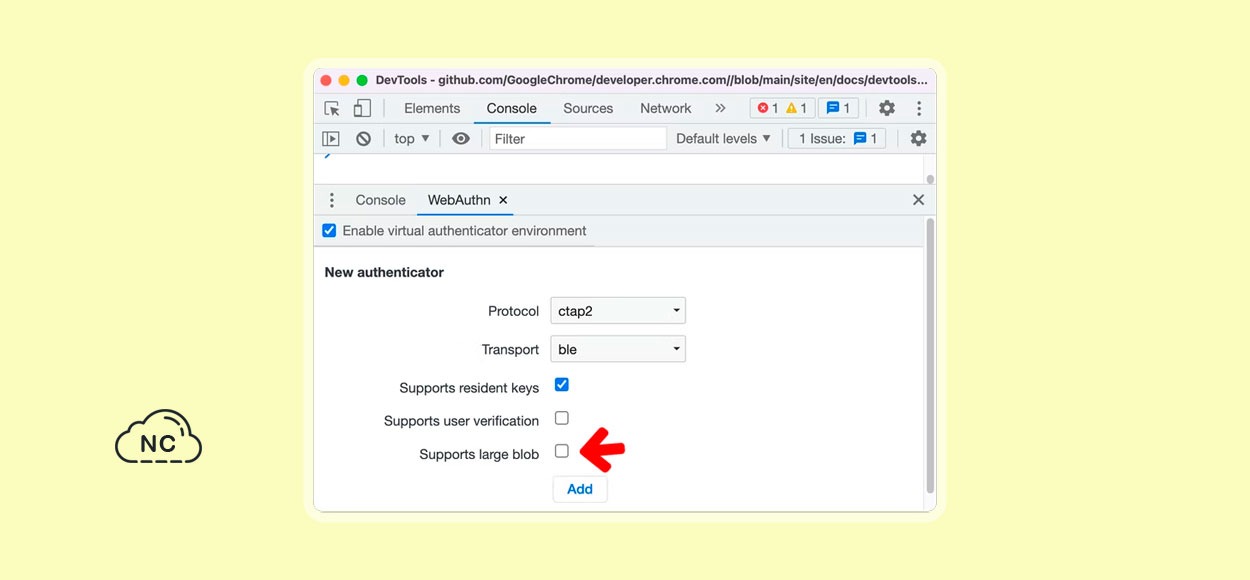Open the customize DevTools three-dot menu
This screenshot has width=1250, height=580.
pos(919,108)
